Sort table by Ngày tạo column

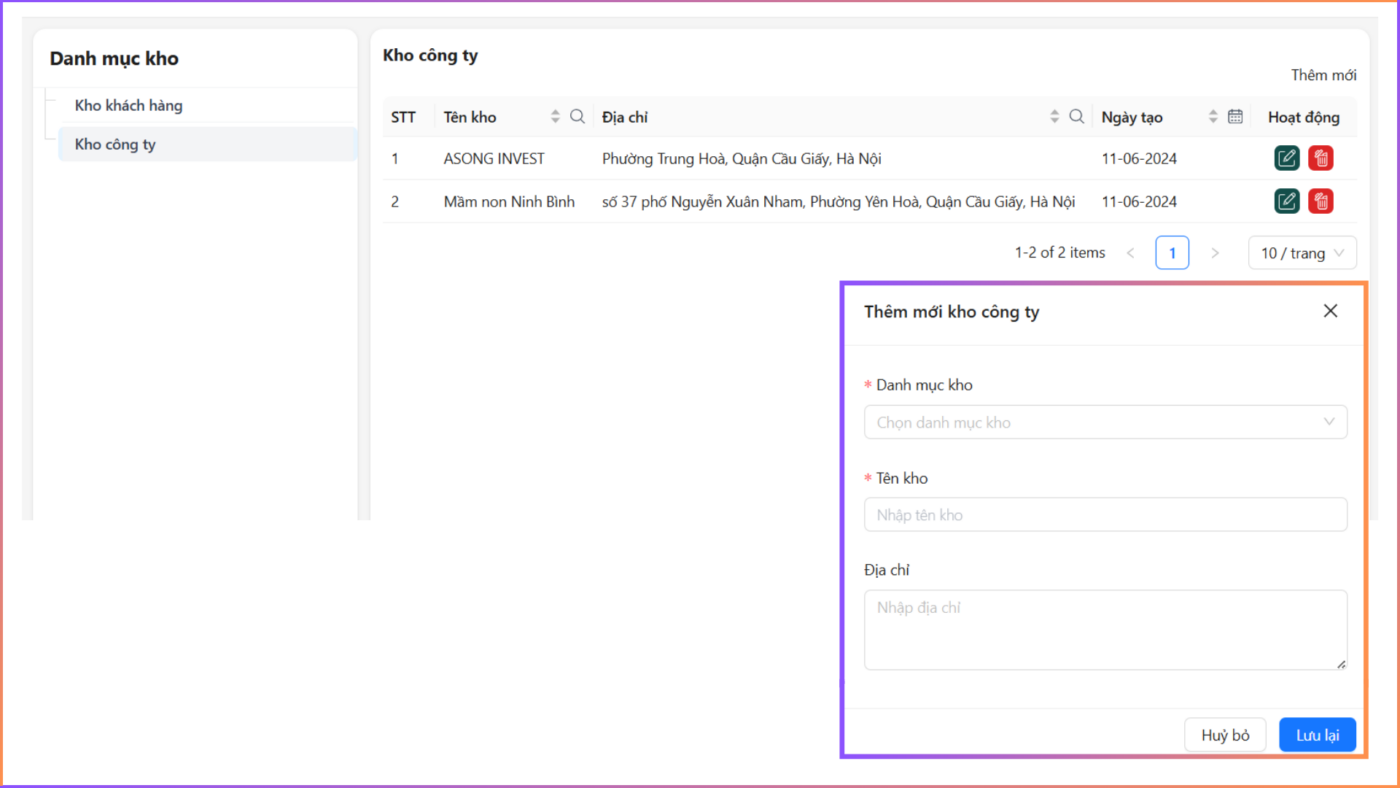point(1213,117)
